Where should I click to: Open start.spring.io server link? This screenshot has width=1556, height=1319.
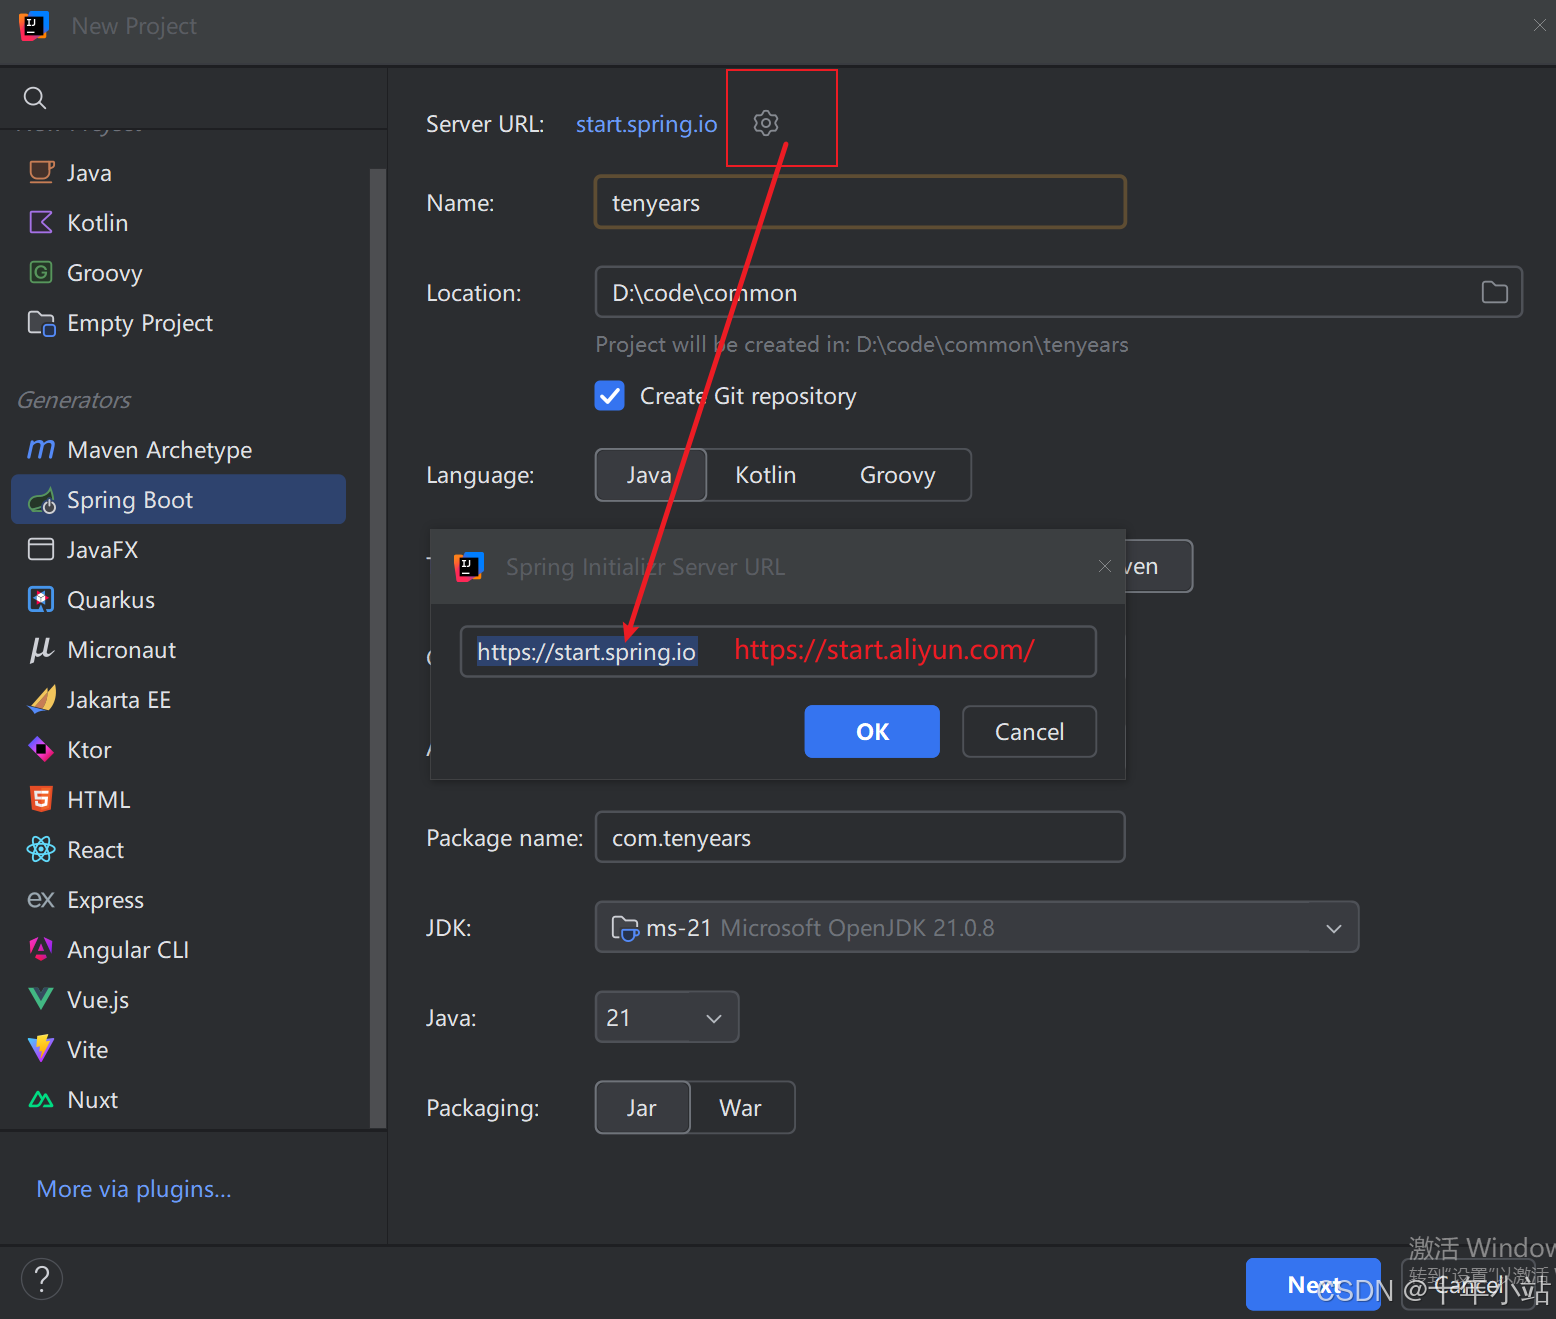[x=647, y=124]
